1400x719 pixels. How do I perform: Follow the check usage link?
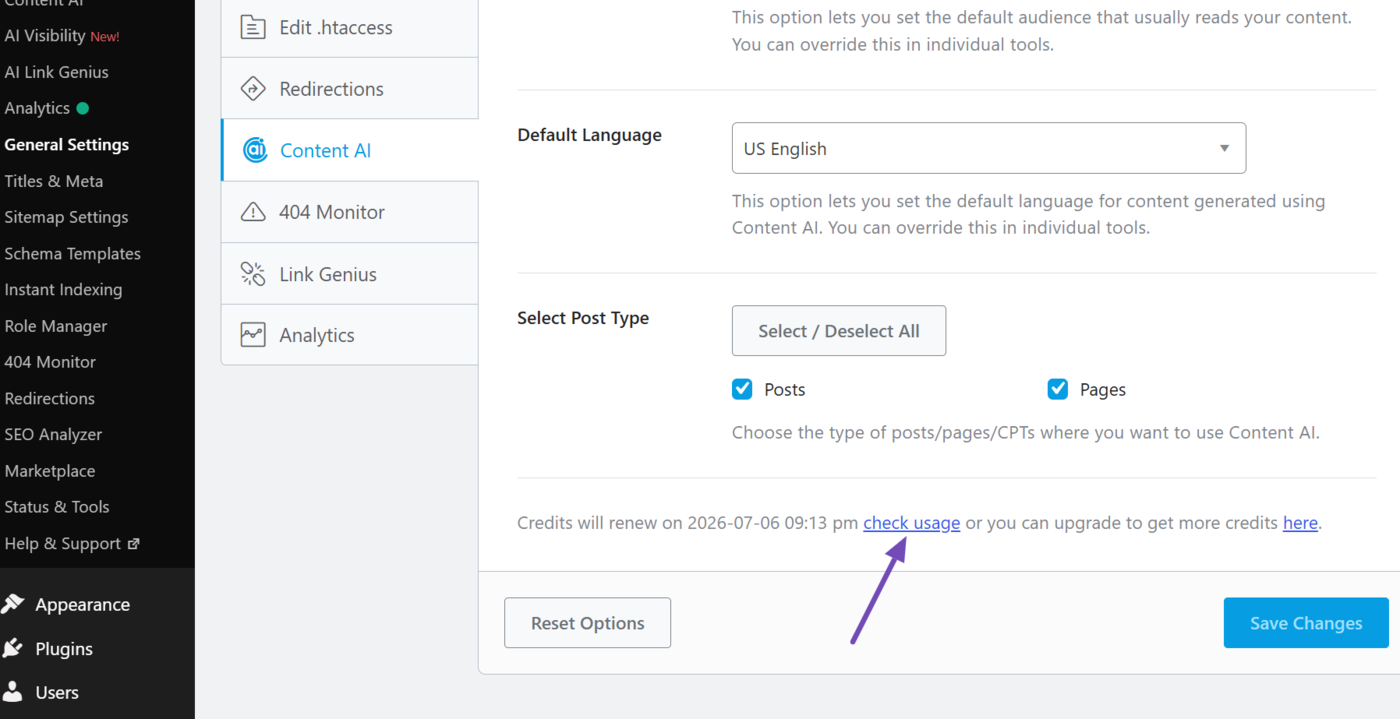(x=911, y=522)
